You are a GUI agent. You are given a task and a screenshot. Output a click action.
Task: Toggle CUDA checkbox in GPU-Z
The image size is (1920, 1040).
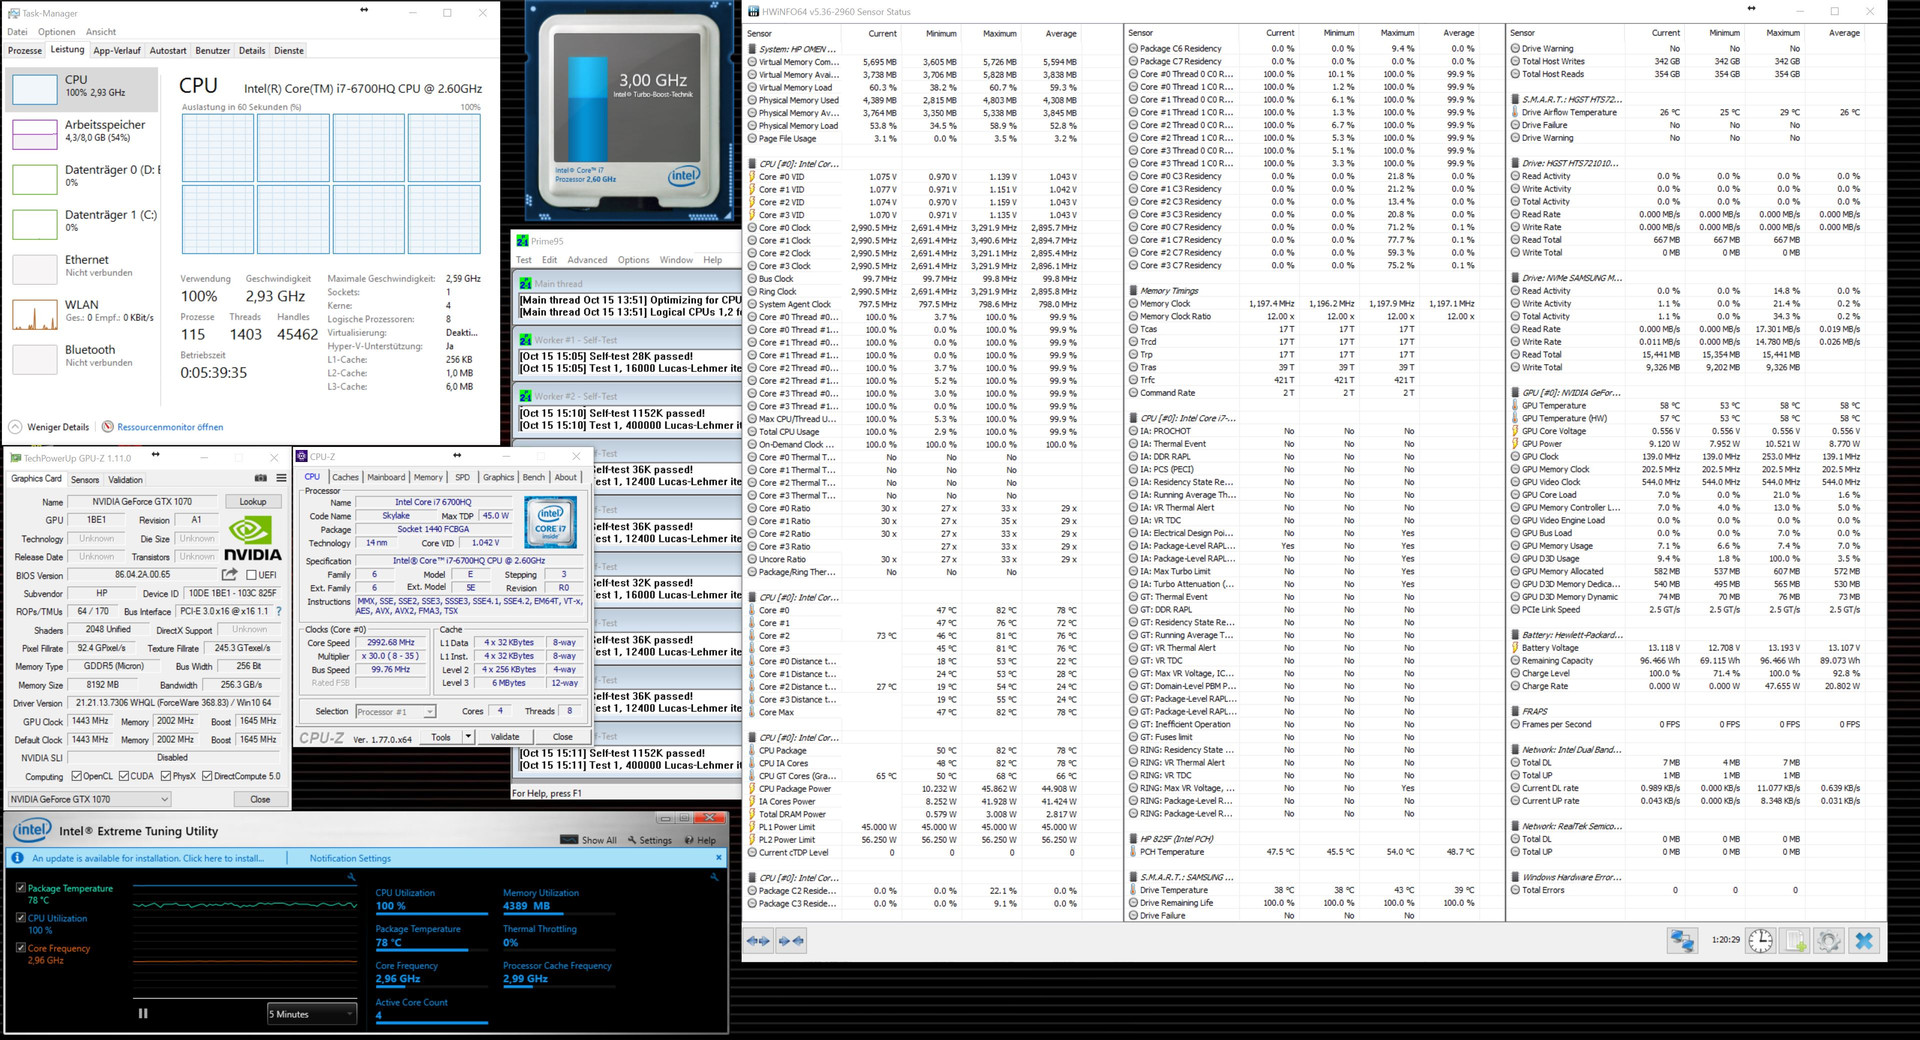click(x=124, y=776)
